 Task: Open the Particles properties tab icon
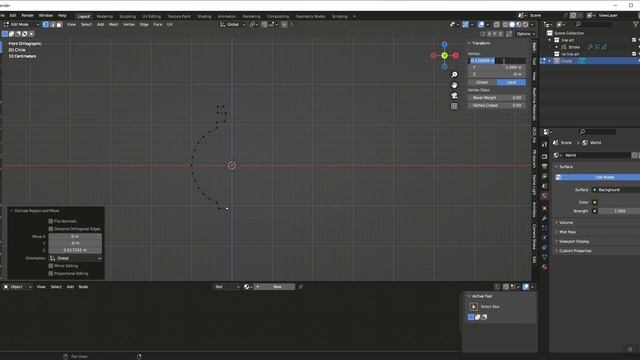pyautogui.click(x=544, y=228)
